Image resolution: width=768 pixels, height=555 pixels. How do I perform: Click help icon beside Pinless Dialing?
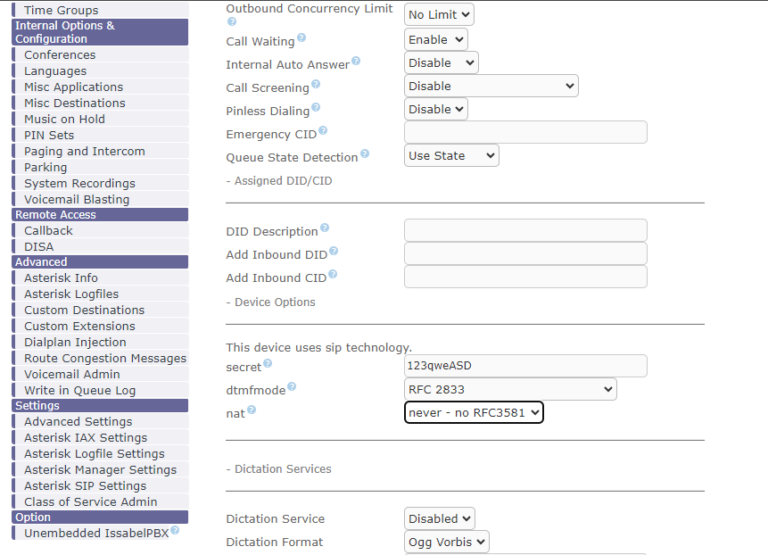pyautogui.click(x=316, y=108)
